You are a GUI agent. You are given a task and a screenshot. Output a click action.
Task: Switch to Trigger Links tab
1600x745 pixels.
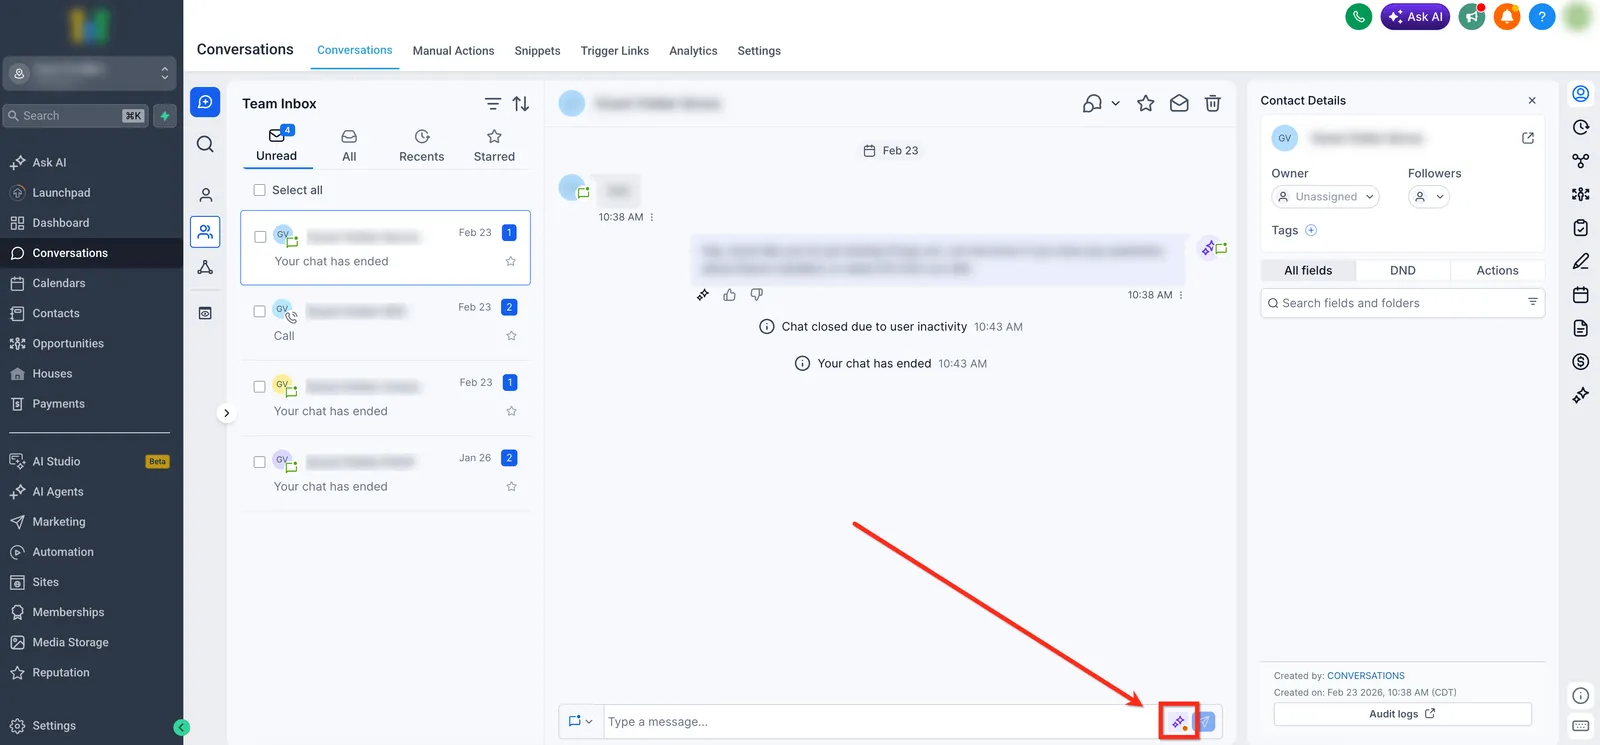614,51
